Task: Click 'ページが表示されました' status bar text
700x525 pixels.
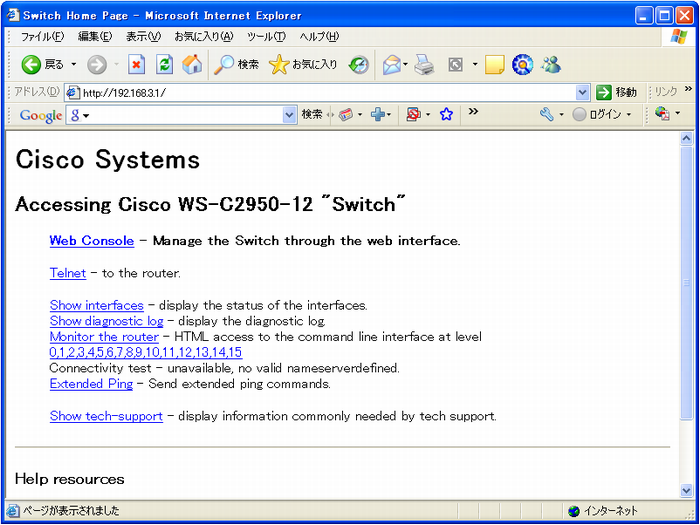Action: click(71, 511)
